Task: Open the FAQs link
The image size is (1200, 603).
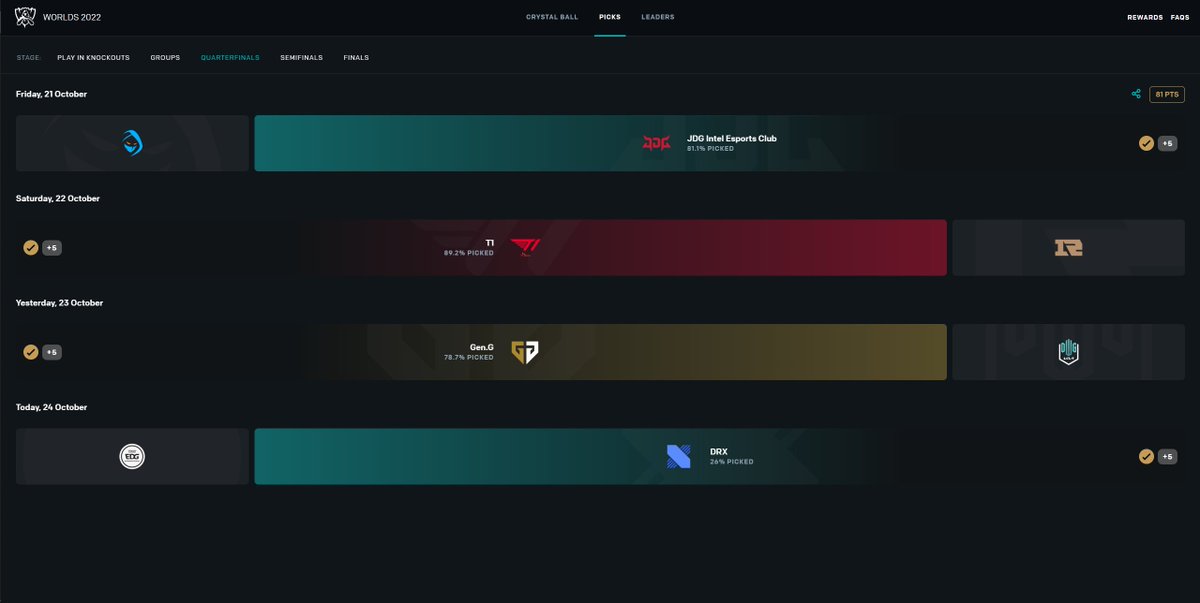Action: (x=1180, y=18)
